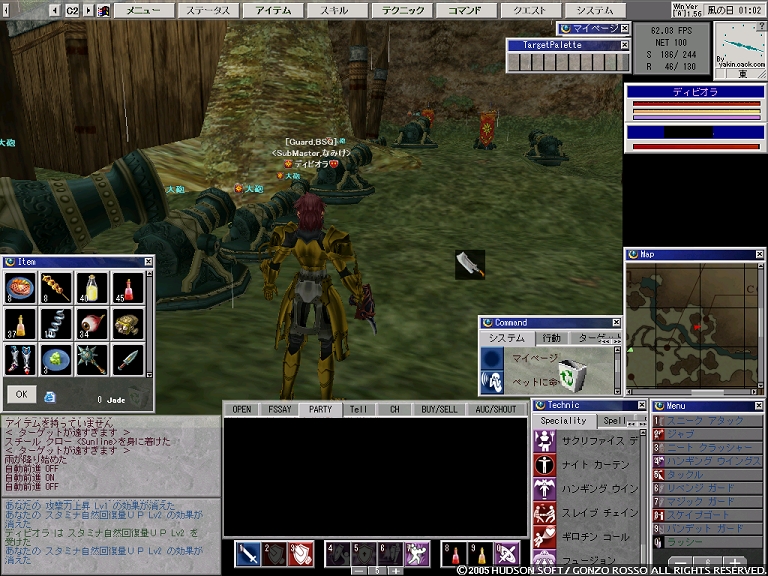Click OK in the Item window
The width and height of the screenshot is (768, 576).
coord(21,394)
